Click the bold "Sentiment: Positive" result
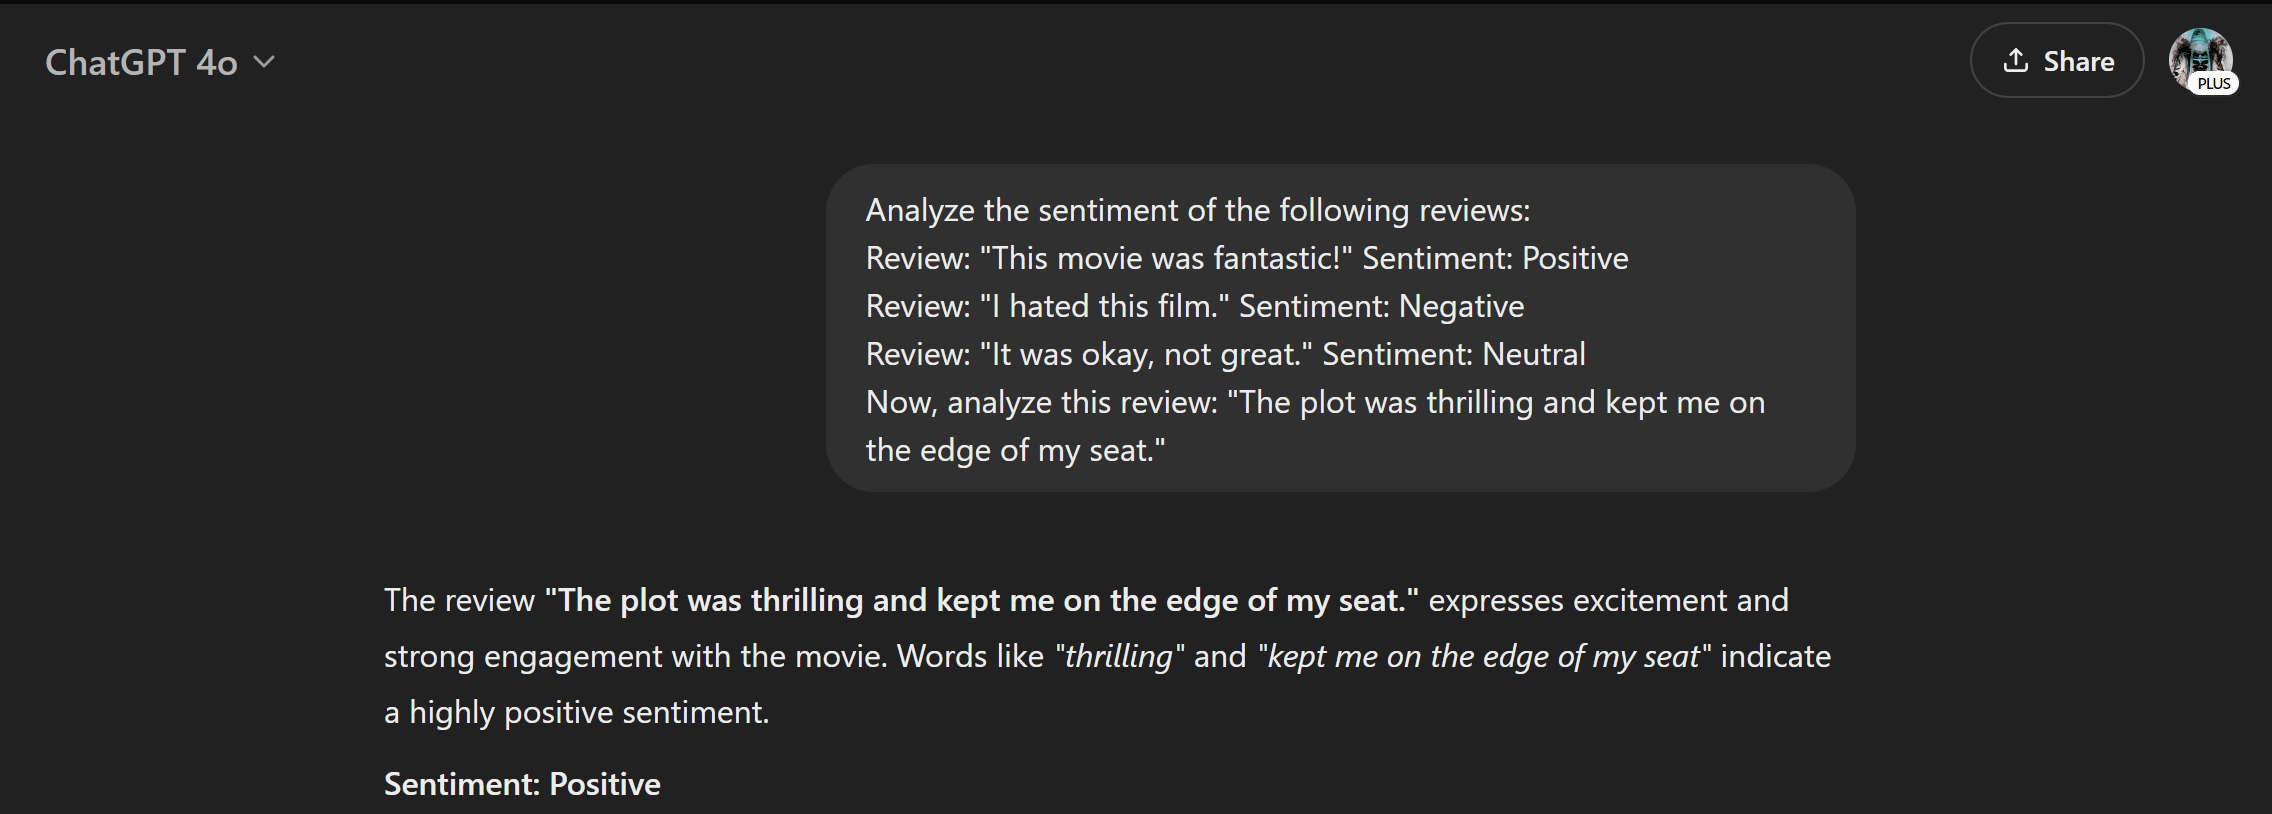Image resolution: width=2272 pixels, height=814 pixels. pos(522,784)
